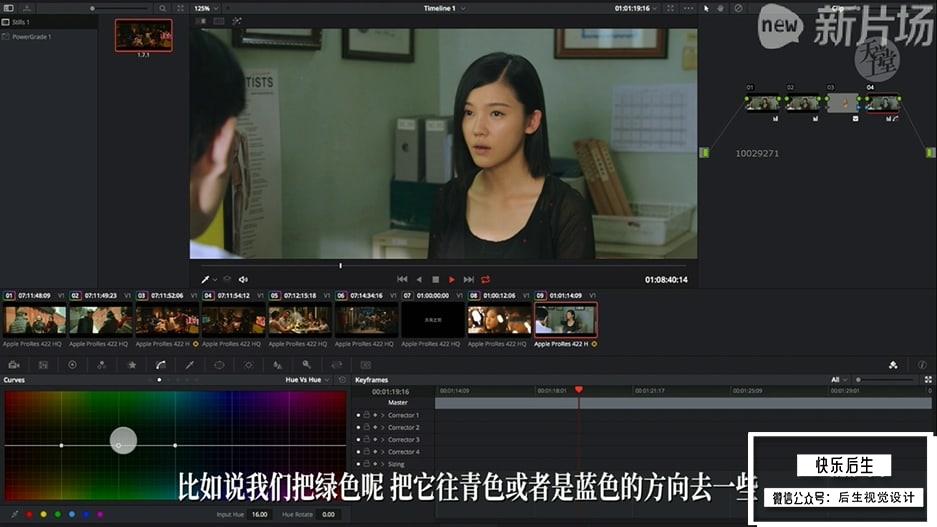Click the Input Hue value field
The image size is (937, 527).
click(260, 514)
